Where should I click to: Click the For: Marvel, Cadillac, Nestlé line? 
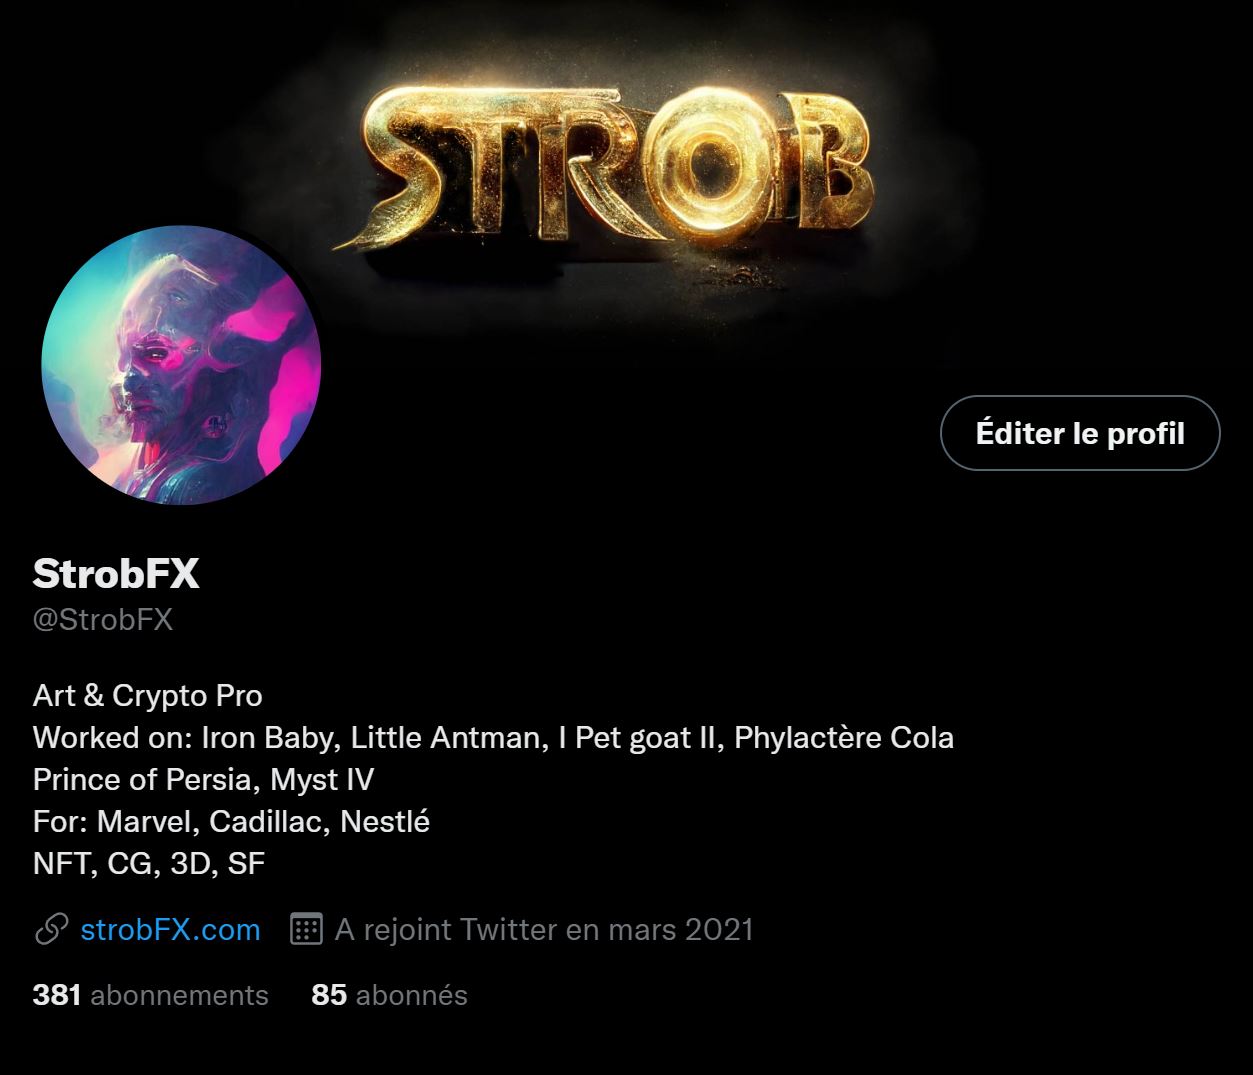tap(231, 822)
